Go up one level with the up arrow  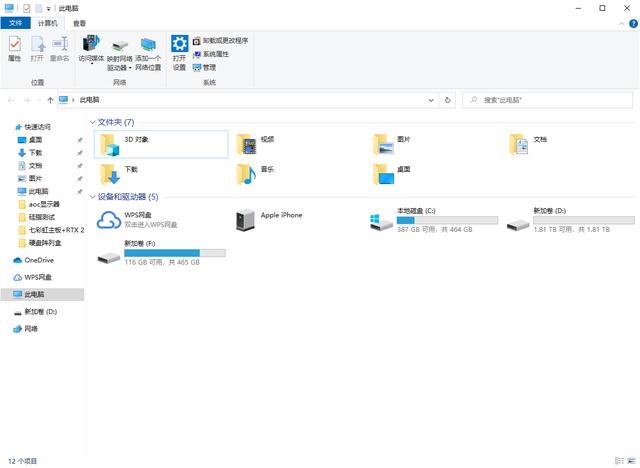point(50,100)
